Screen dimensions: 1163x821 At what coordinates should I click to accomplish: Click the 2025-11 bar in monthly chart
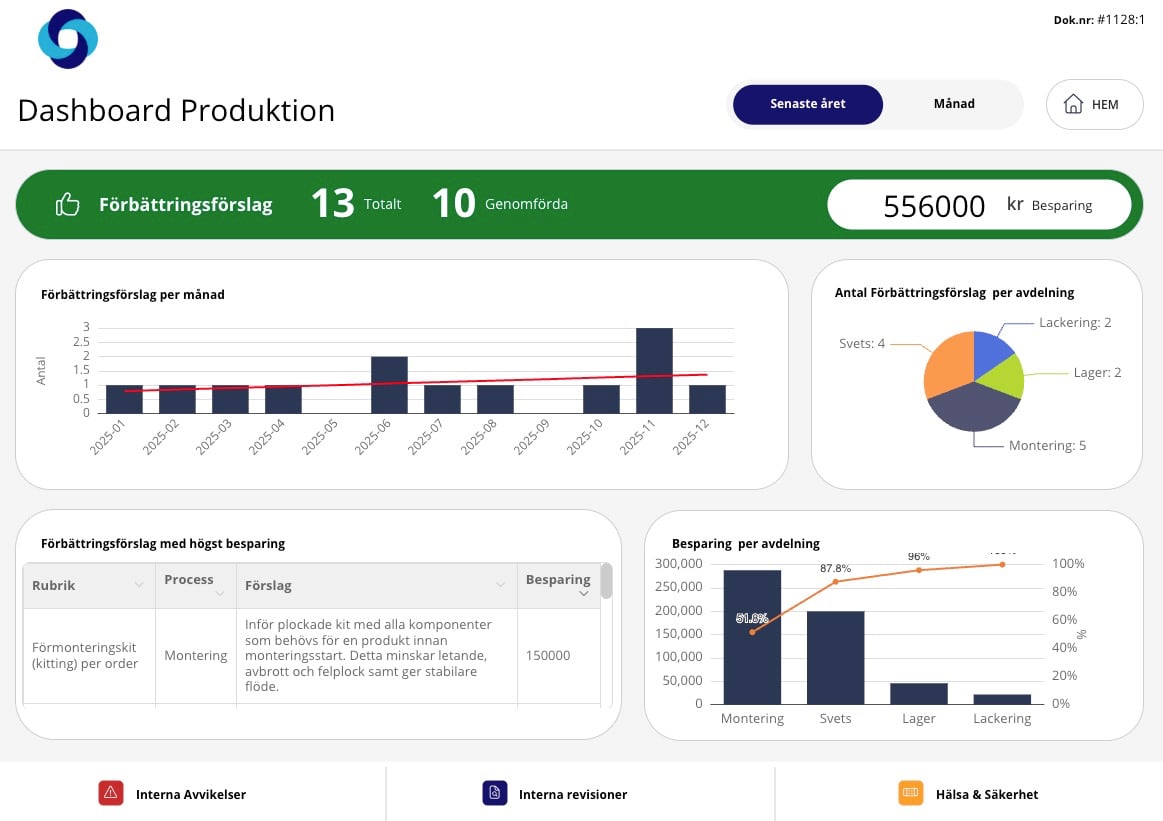[654, 370]
